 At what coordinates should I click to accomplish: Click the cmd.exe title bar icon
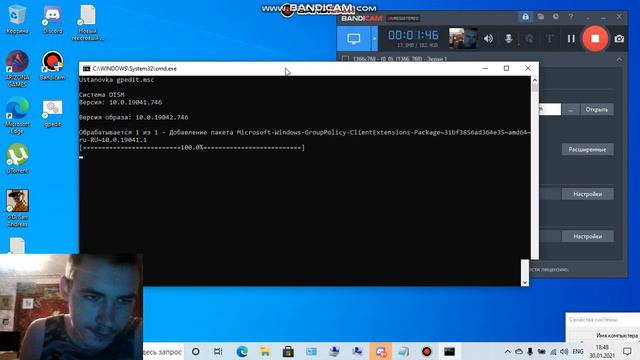(x=86, y=69)
